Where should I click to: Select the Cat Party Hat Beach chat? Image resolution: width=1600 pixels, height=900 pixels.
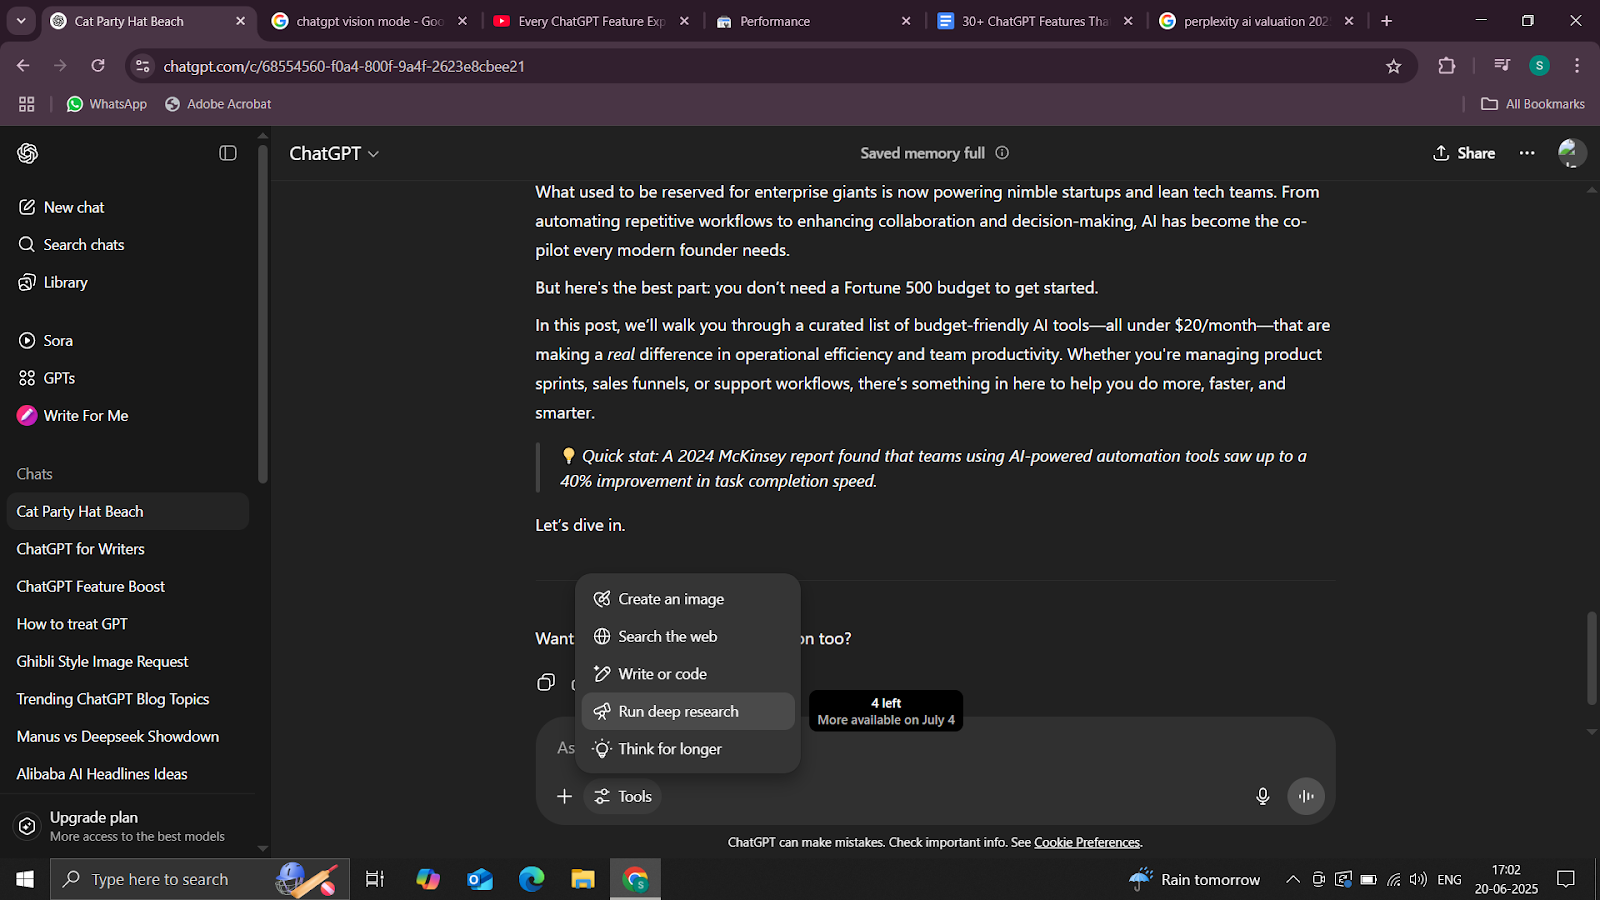[128, 511]
